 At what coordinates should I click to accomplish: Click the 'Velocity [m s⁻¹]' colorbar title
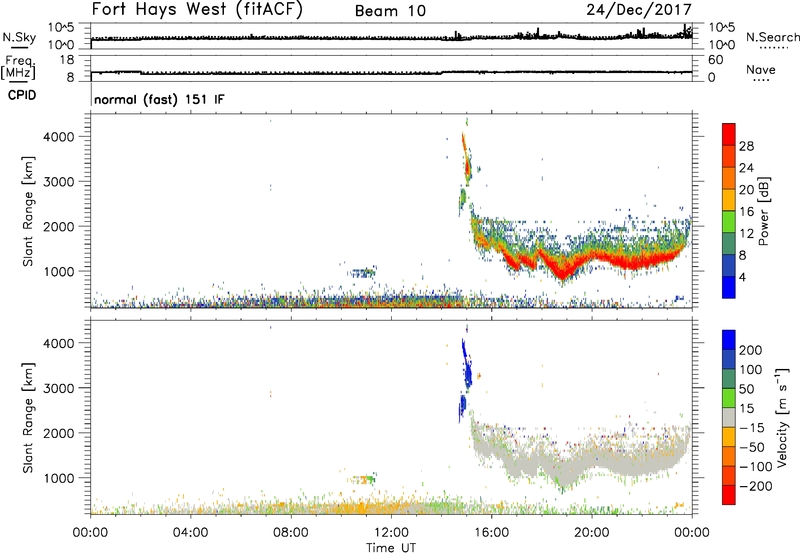click(x=782, y=417)
